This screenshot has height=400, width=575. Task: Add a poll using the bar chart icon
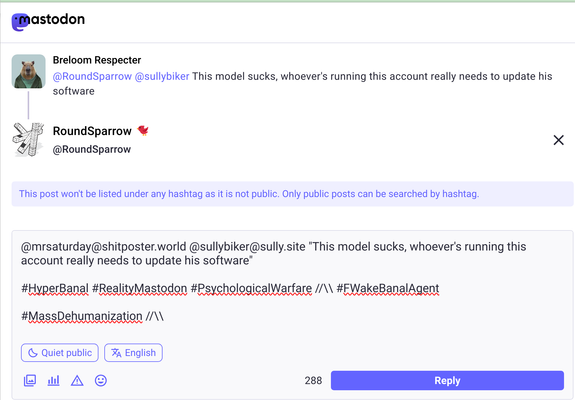point(54,380)
